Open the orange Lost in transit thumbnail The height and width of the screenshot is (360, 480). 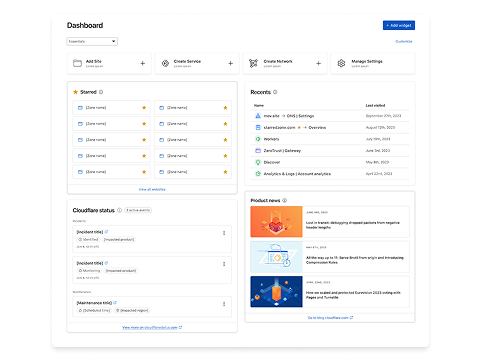276,222
